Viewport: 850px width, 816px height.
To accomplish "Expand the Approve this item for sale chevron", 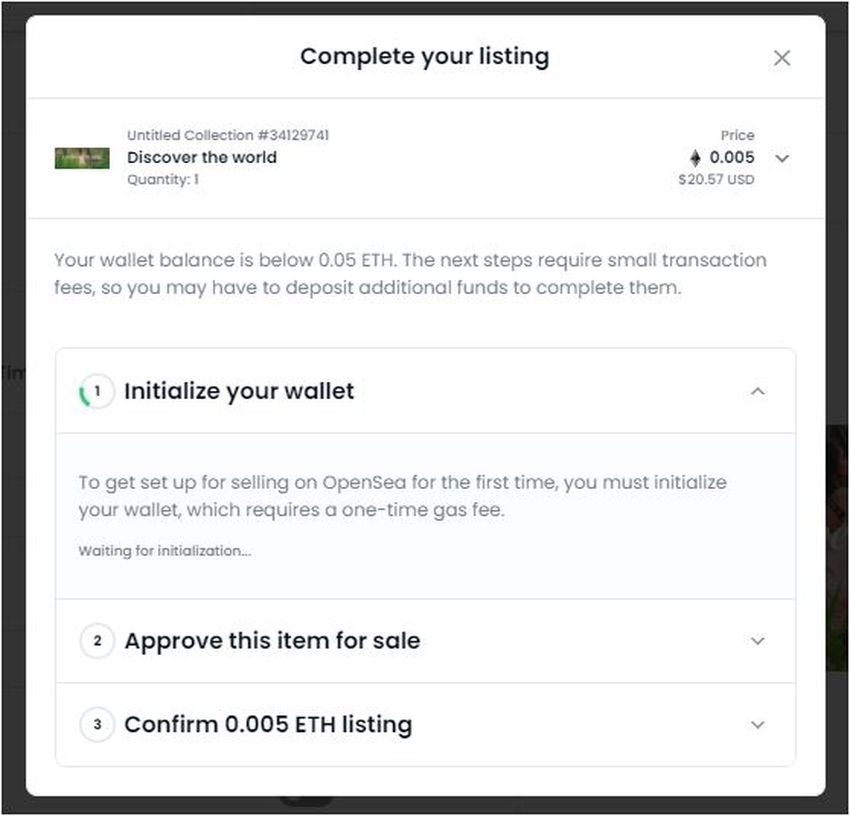I will (757, 641).
